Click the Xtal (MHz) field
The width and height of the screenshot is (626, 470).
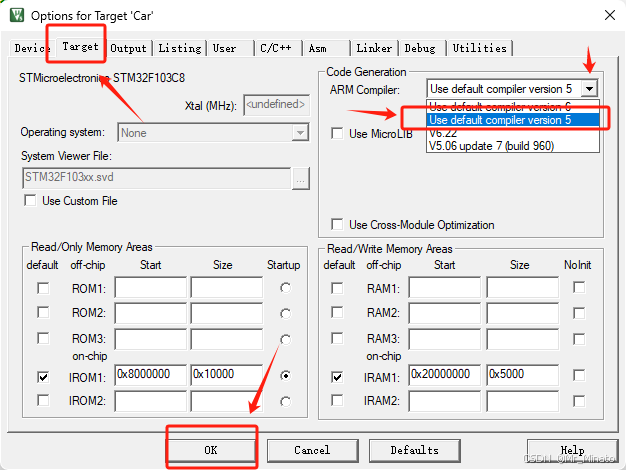[276, 105]
